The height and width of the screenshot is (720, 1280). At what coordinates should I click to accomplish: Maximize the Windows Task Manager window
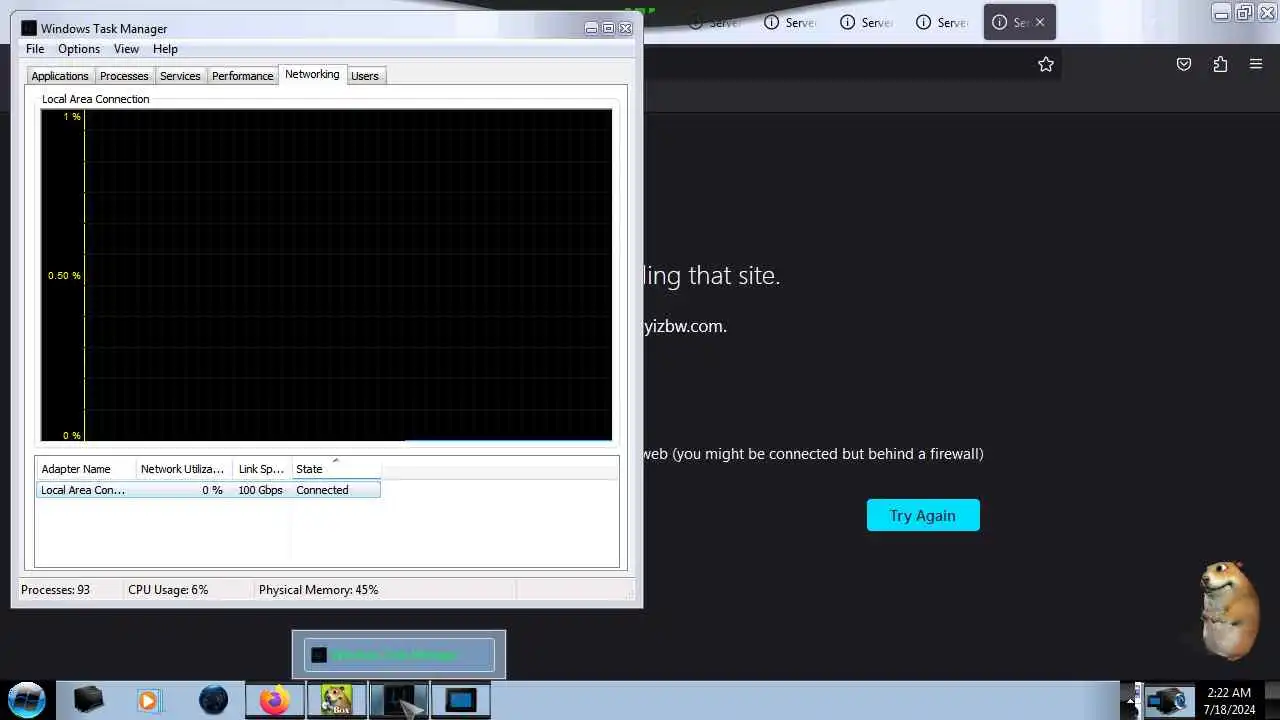(608, 28)
